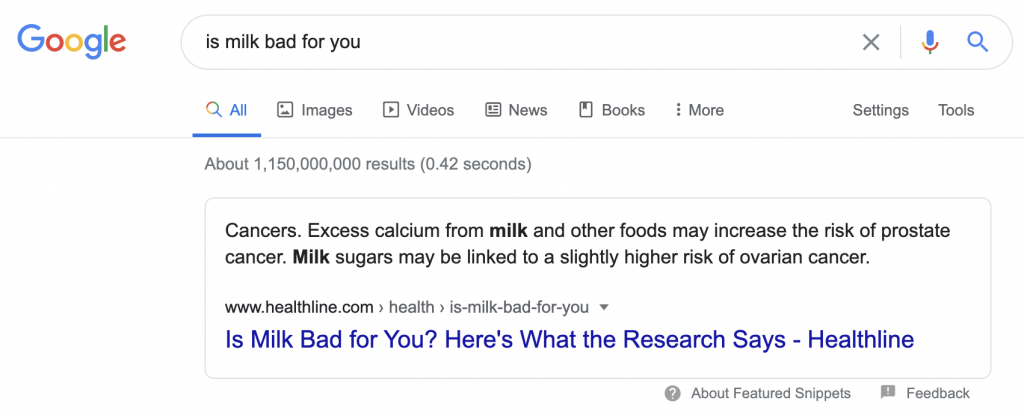The width and height of the screenshot is (1024, 415).
Task: Open the More search categories menu
Action: pos(700,110)
